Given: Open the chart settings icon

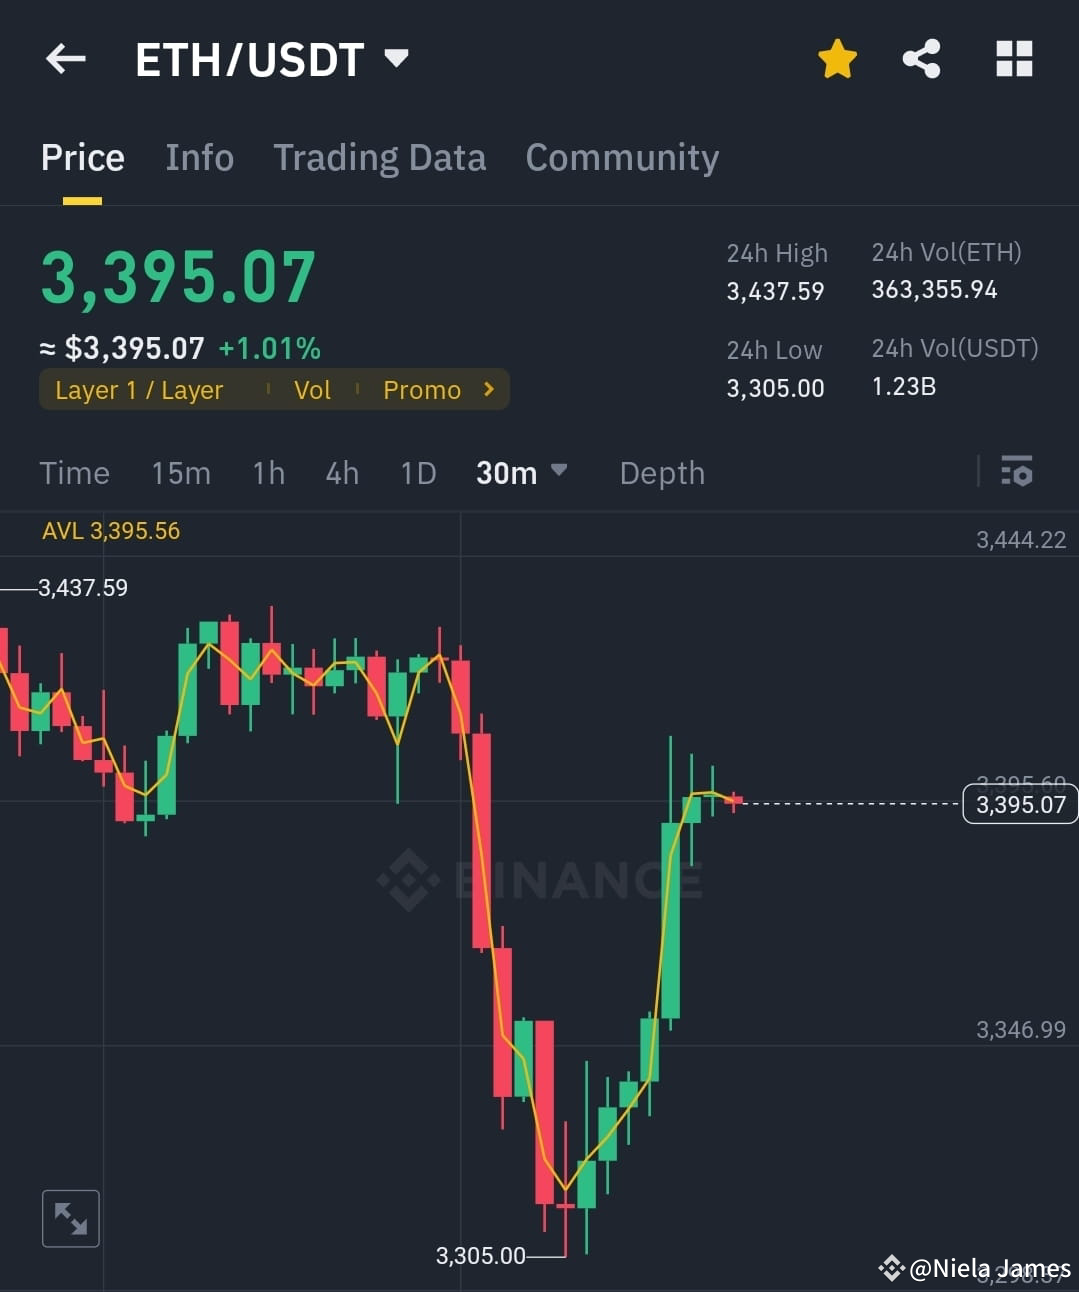Looking at the screenshot, I should tap(1016, 471).
